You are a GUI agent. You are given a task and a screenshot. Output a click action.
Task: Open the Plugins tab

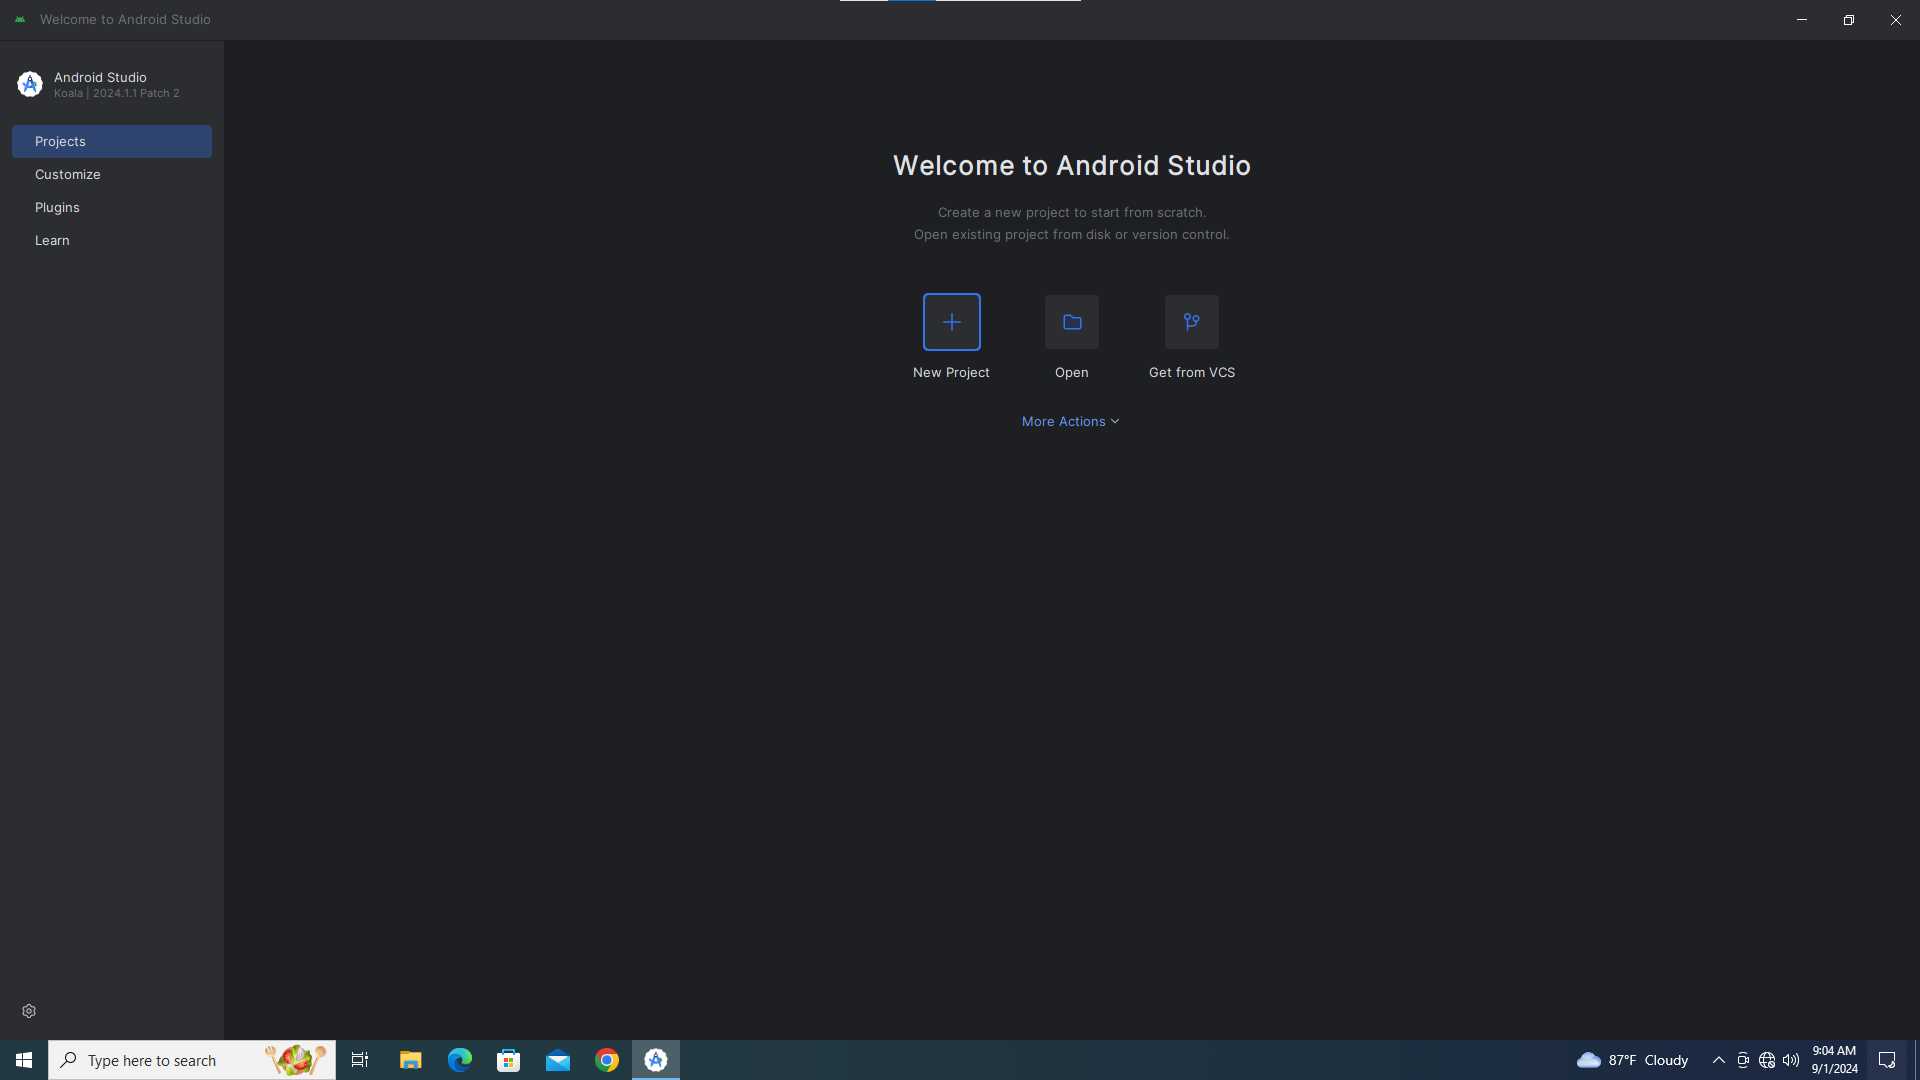click(x=112, y=207)
